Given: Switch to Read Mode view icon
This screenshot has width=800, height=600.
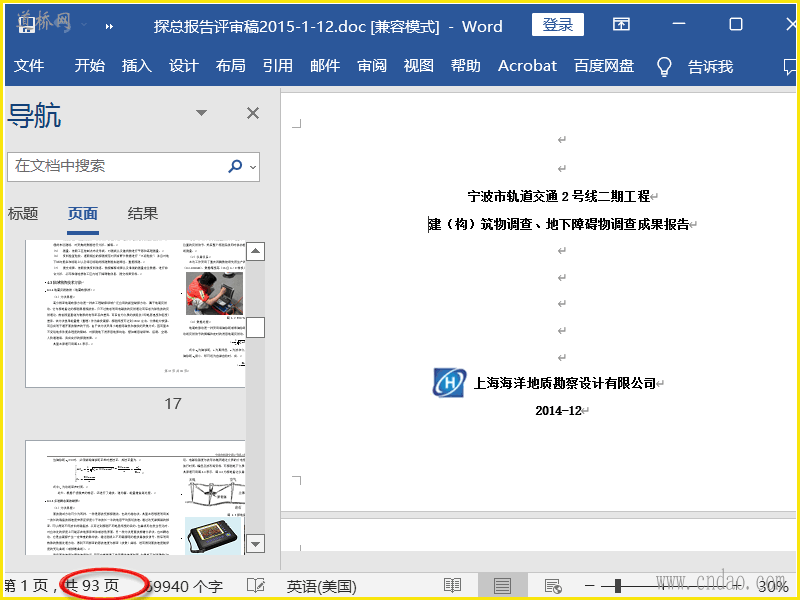Looking at the screenshot, I should [x=452, y=586].
